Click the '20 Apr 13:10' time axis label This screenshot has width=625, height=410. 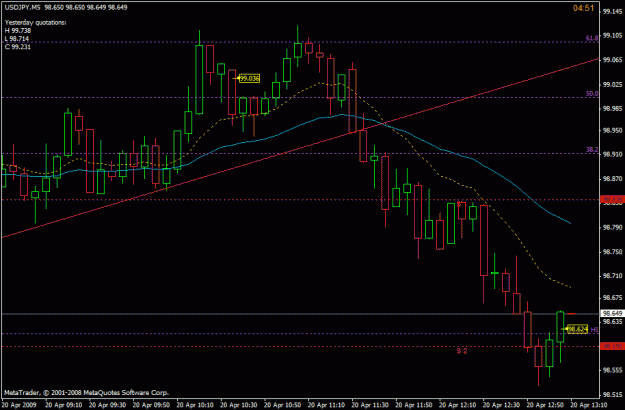[590, 405]
